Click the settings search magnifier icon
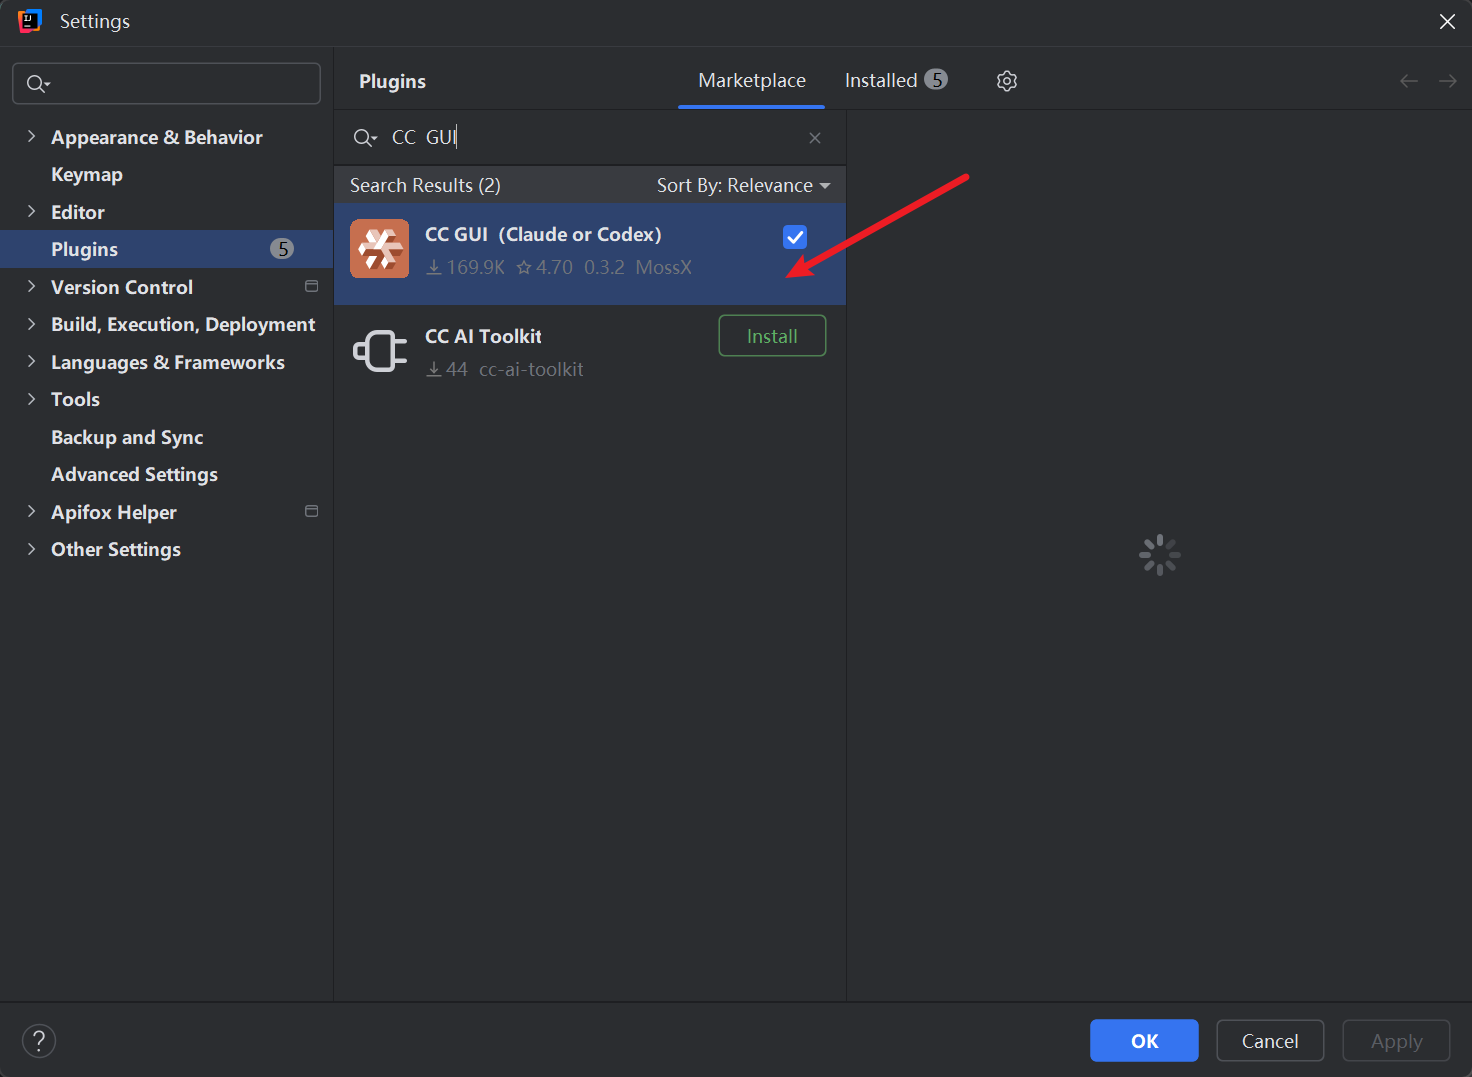Screen dimensions: 1472x1077 click(38, 84)
